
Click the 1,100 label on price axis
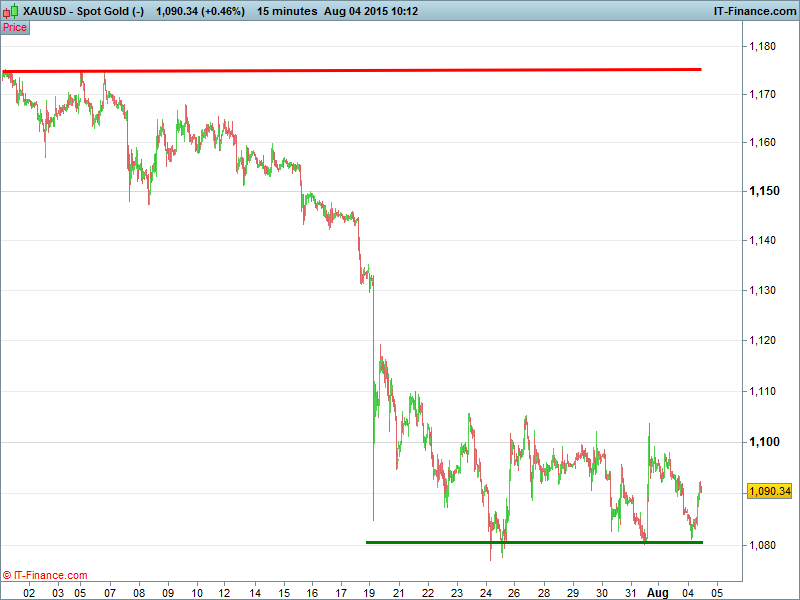point(764,442)
